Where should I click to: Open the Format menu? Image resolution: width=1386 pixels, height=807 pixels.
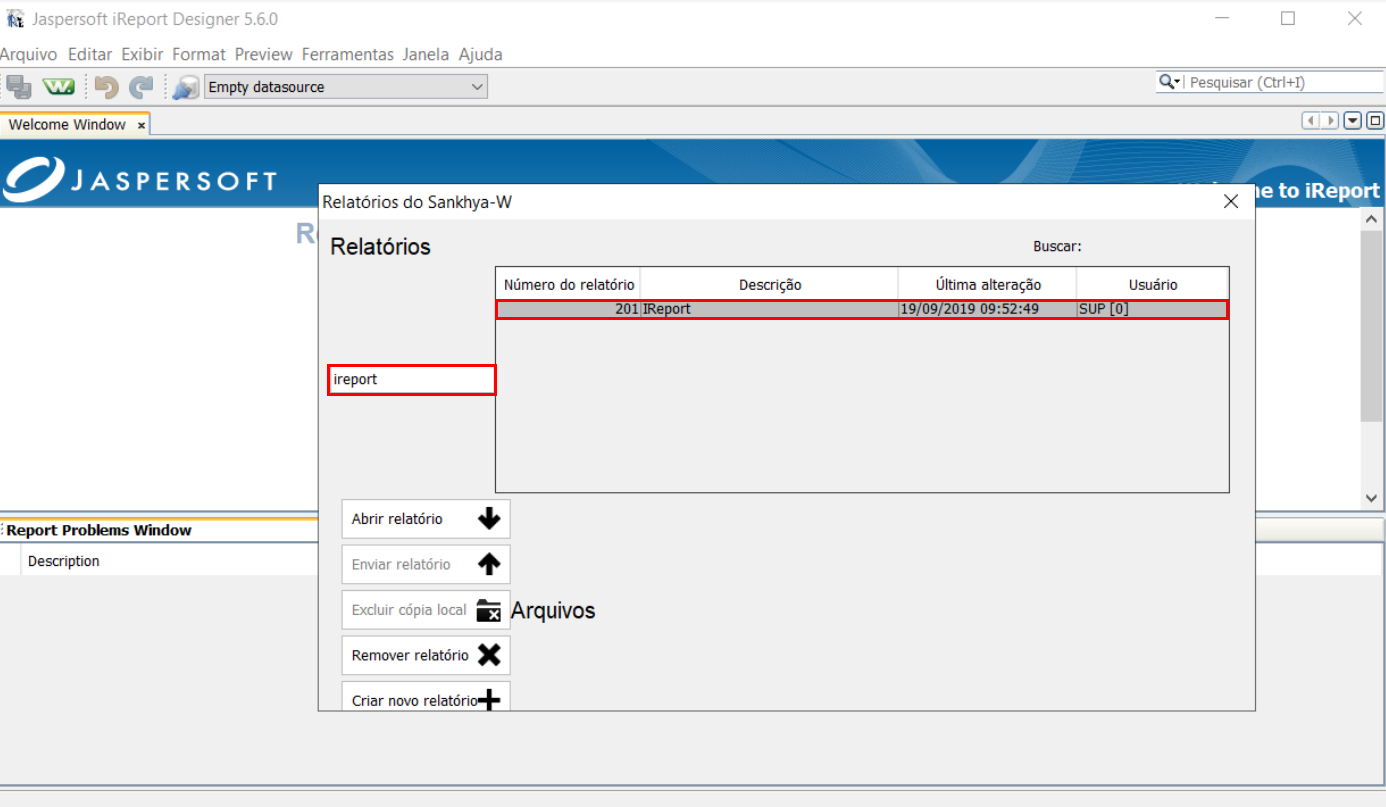coord(199,54)
